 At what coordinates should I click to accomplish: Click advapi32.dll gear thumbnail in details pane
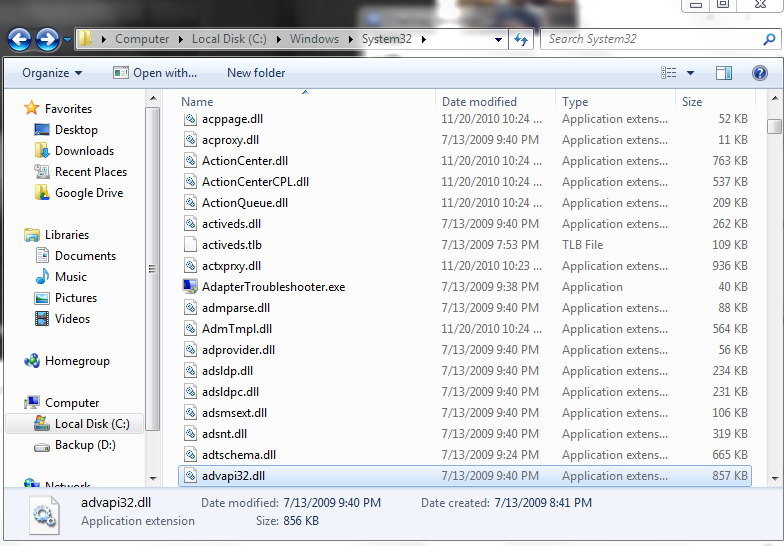[x=44, y=515]
